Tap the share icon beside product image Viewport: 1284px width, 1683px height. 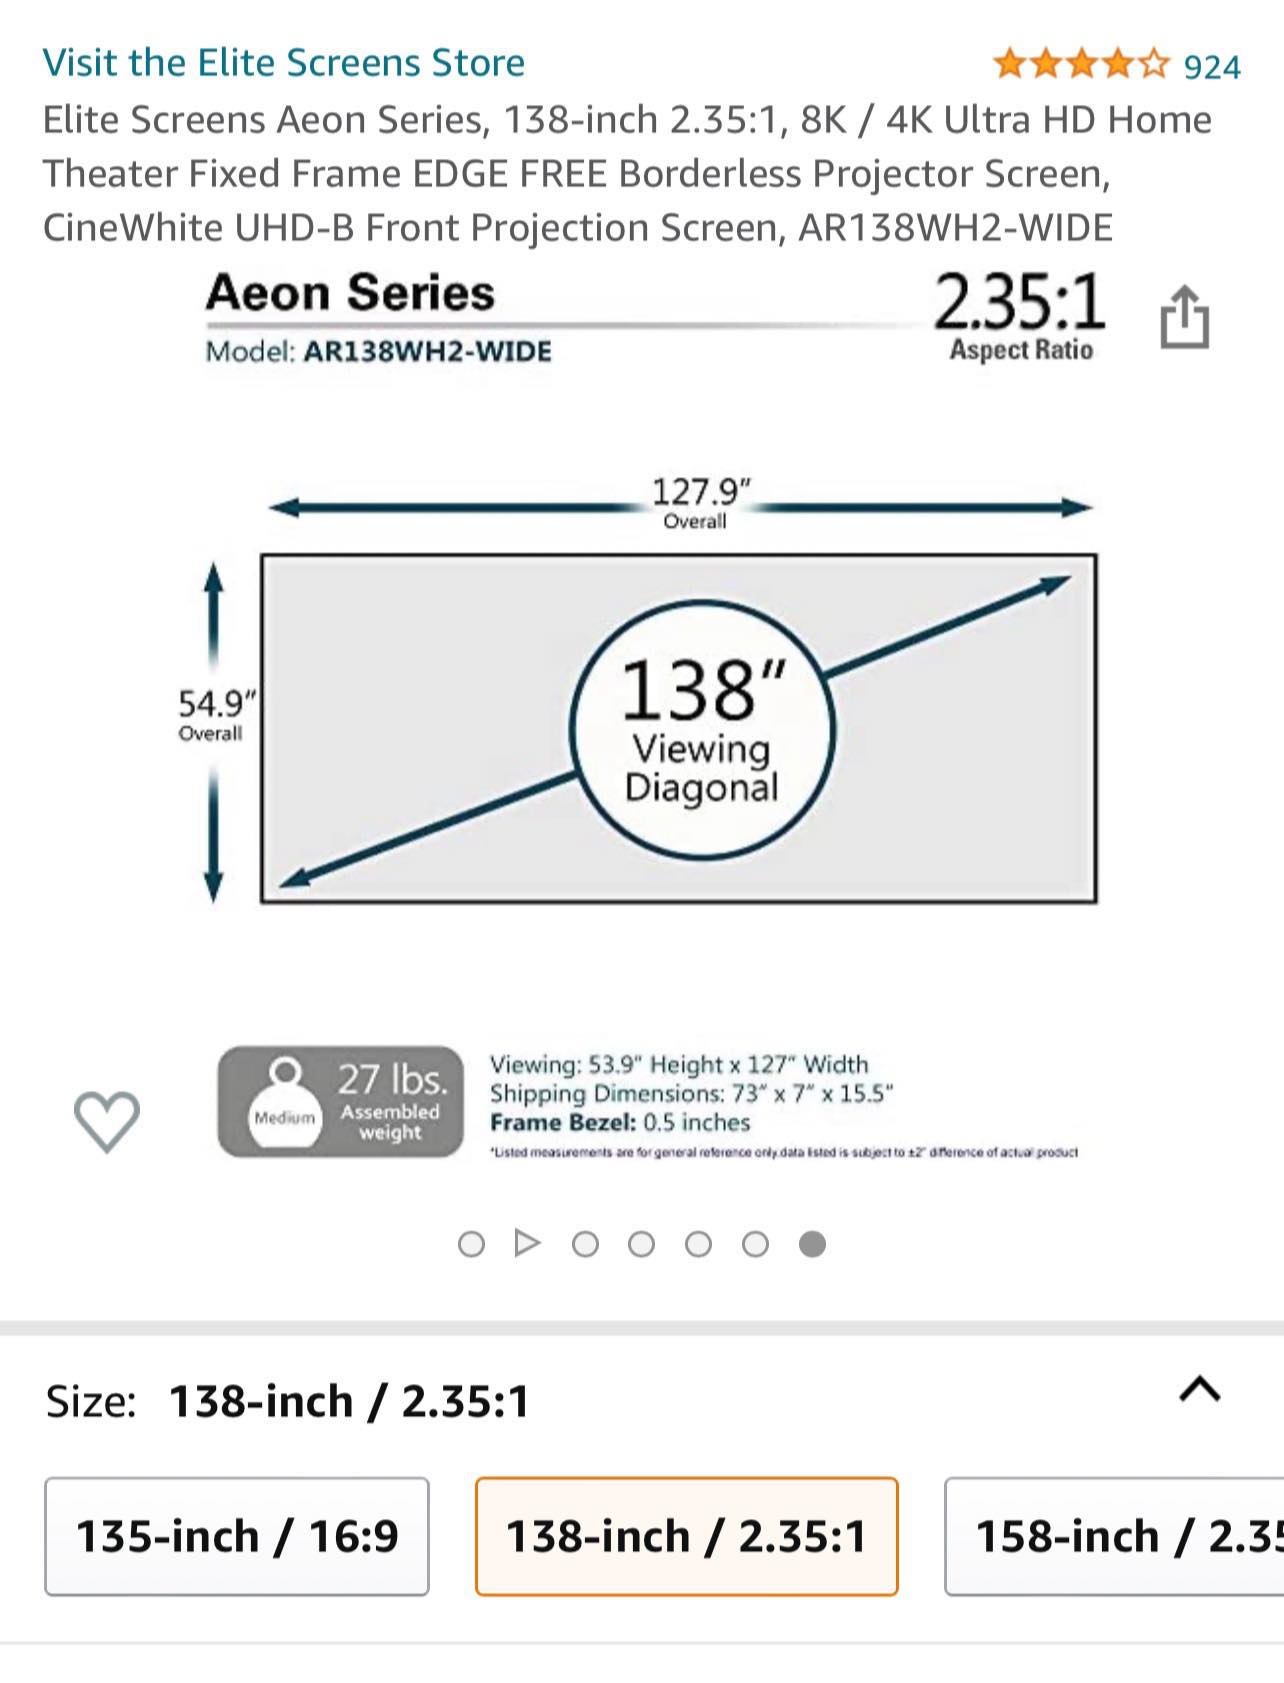point(1184,317)
